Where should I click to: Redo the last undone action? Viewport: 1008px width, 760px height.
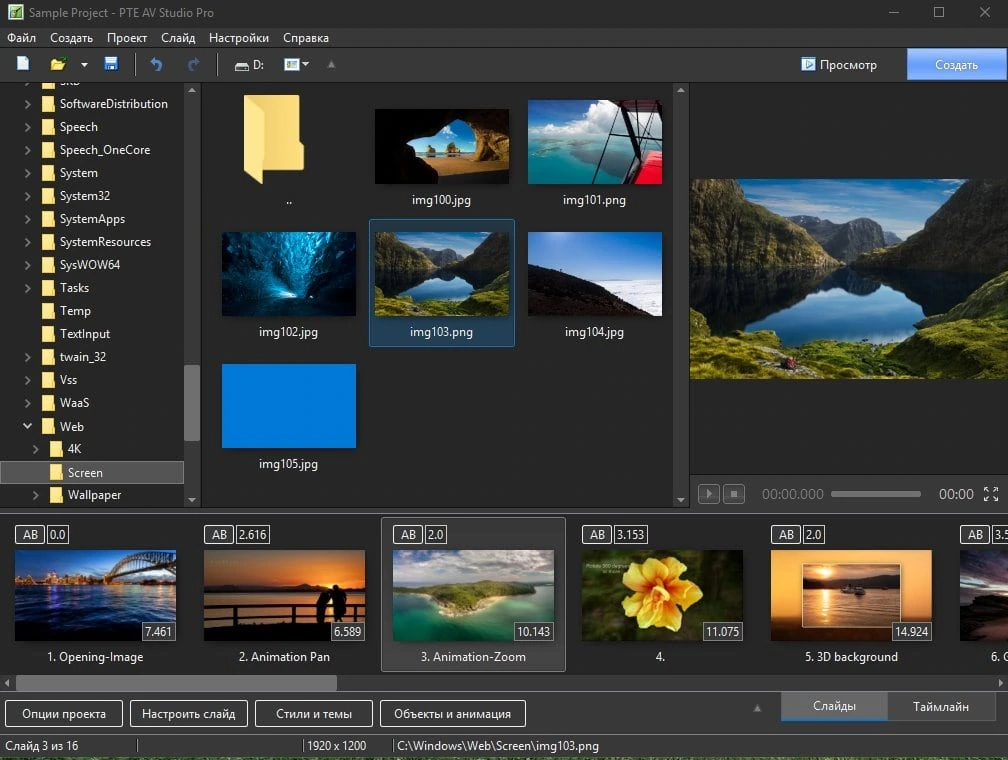193,64
